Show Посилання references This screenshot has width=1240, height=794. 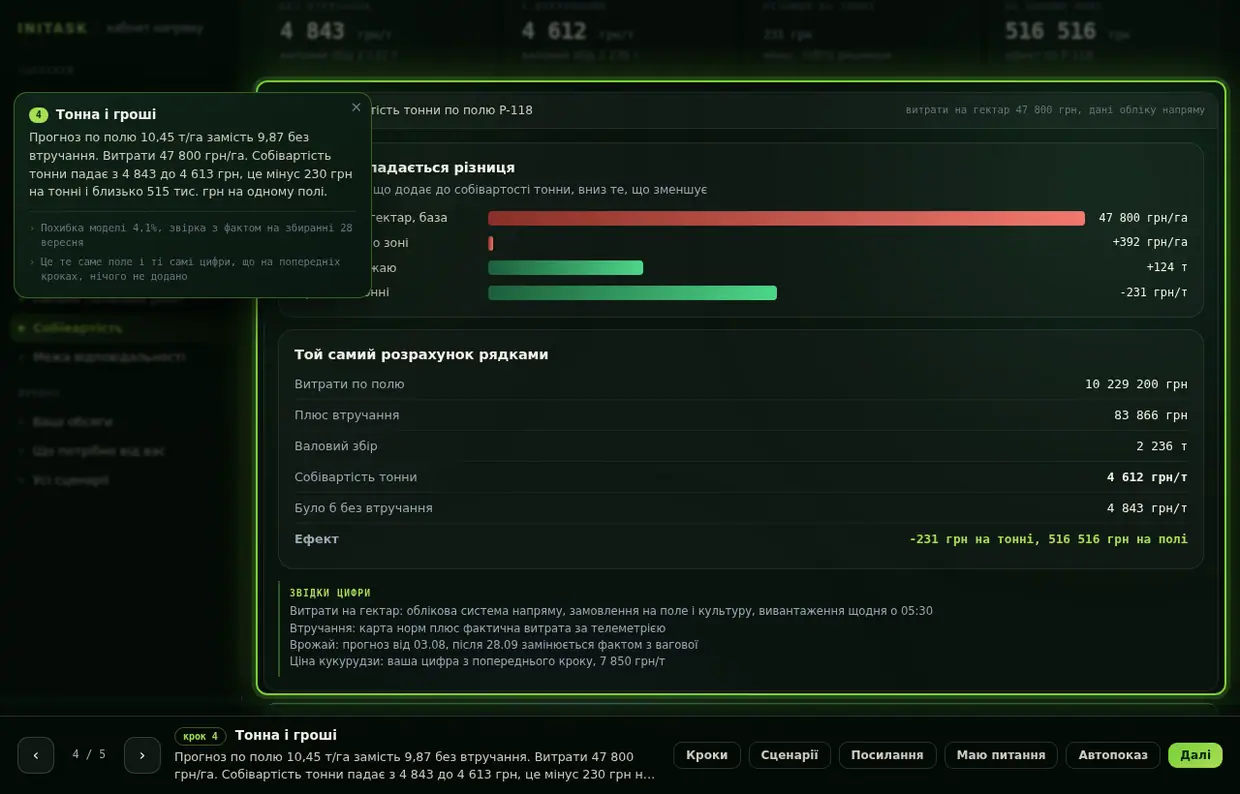[x=887, y=755]
